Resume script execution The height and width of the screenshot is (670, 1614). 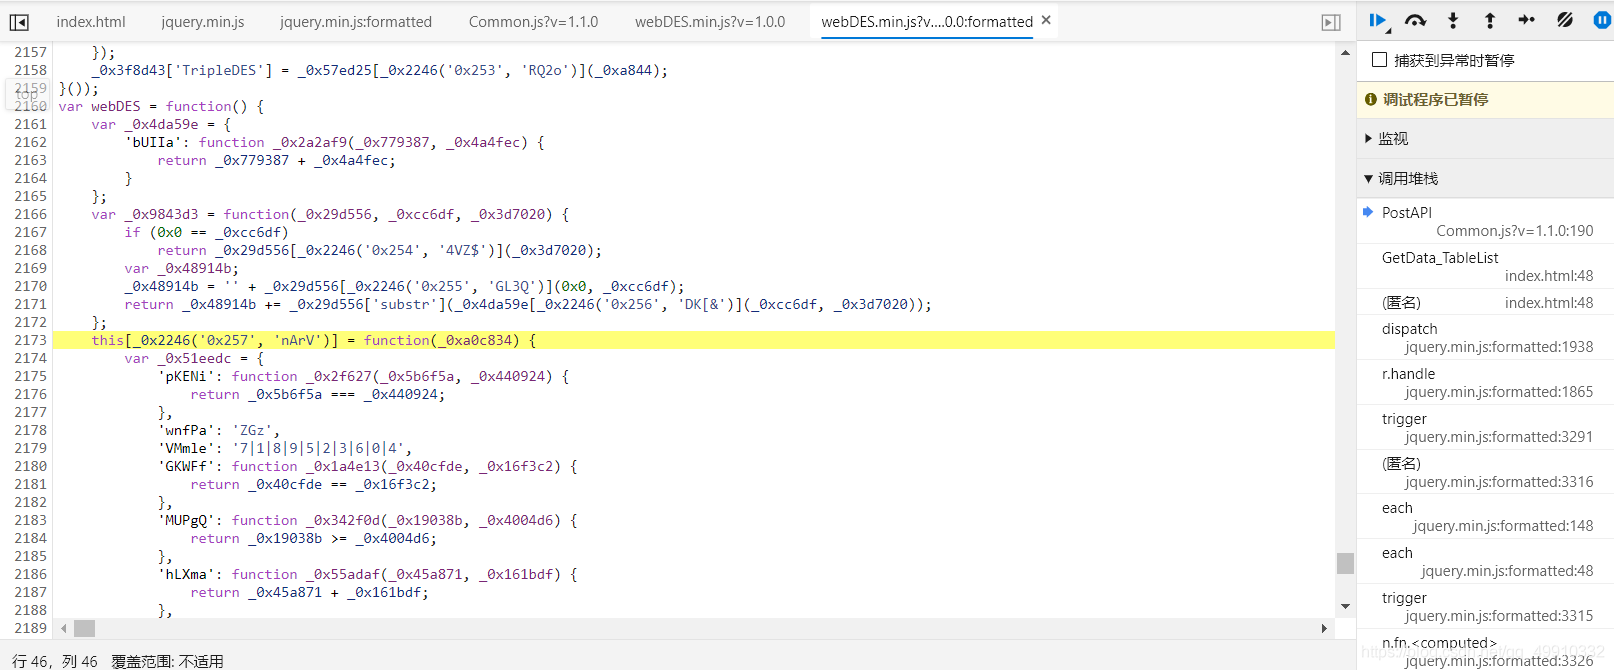(x=1379, y=21)
